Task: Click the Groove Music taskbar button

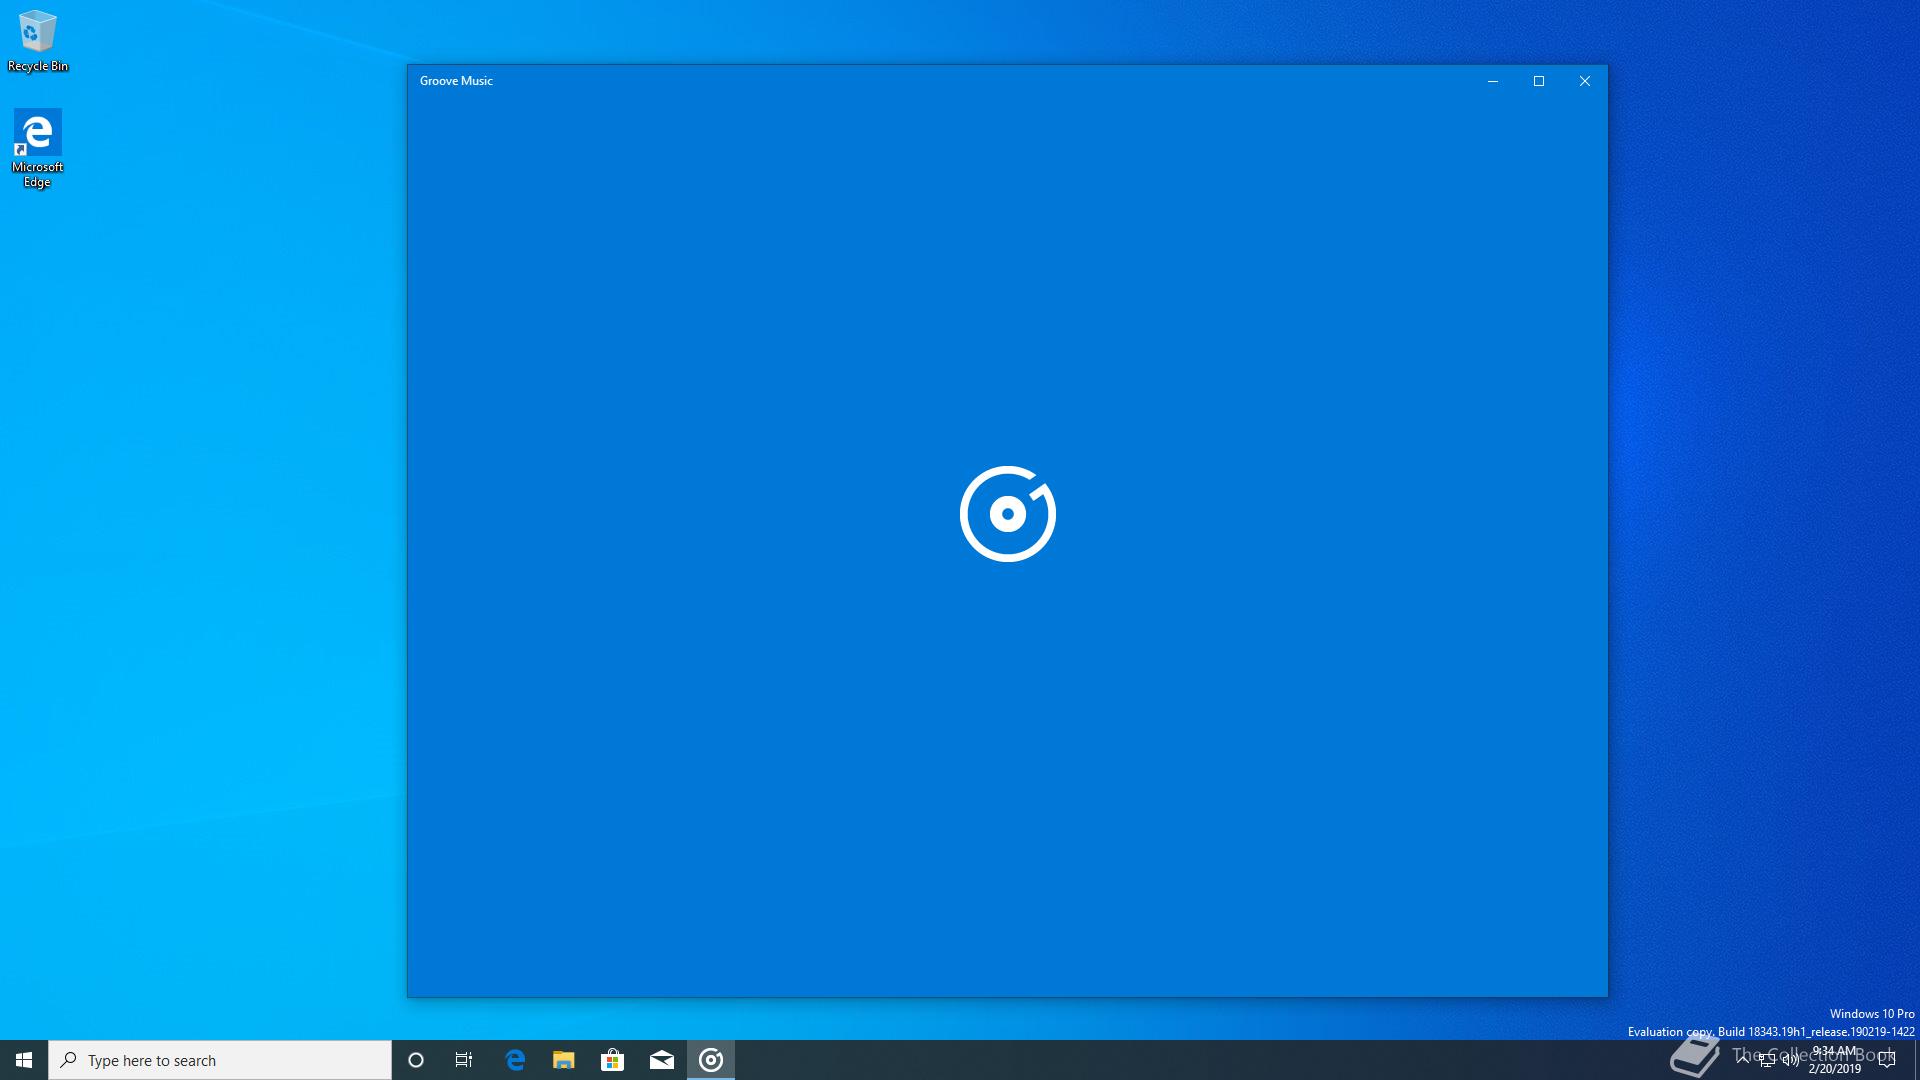Action: pyautogui.click(x=711, y=1060)
